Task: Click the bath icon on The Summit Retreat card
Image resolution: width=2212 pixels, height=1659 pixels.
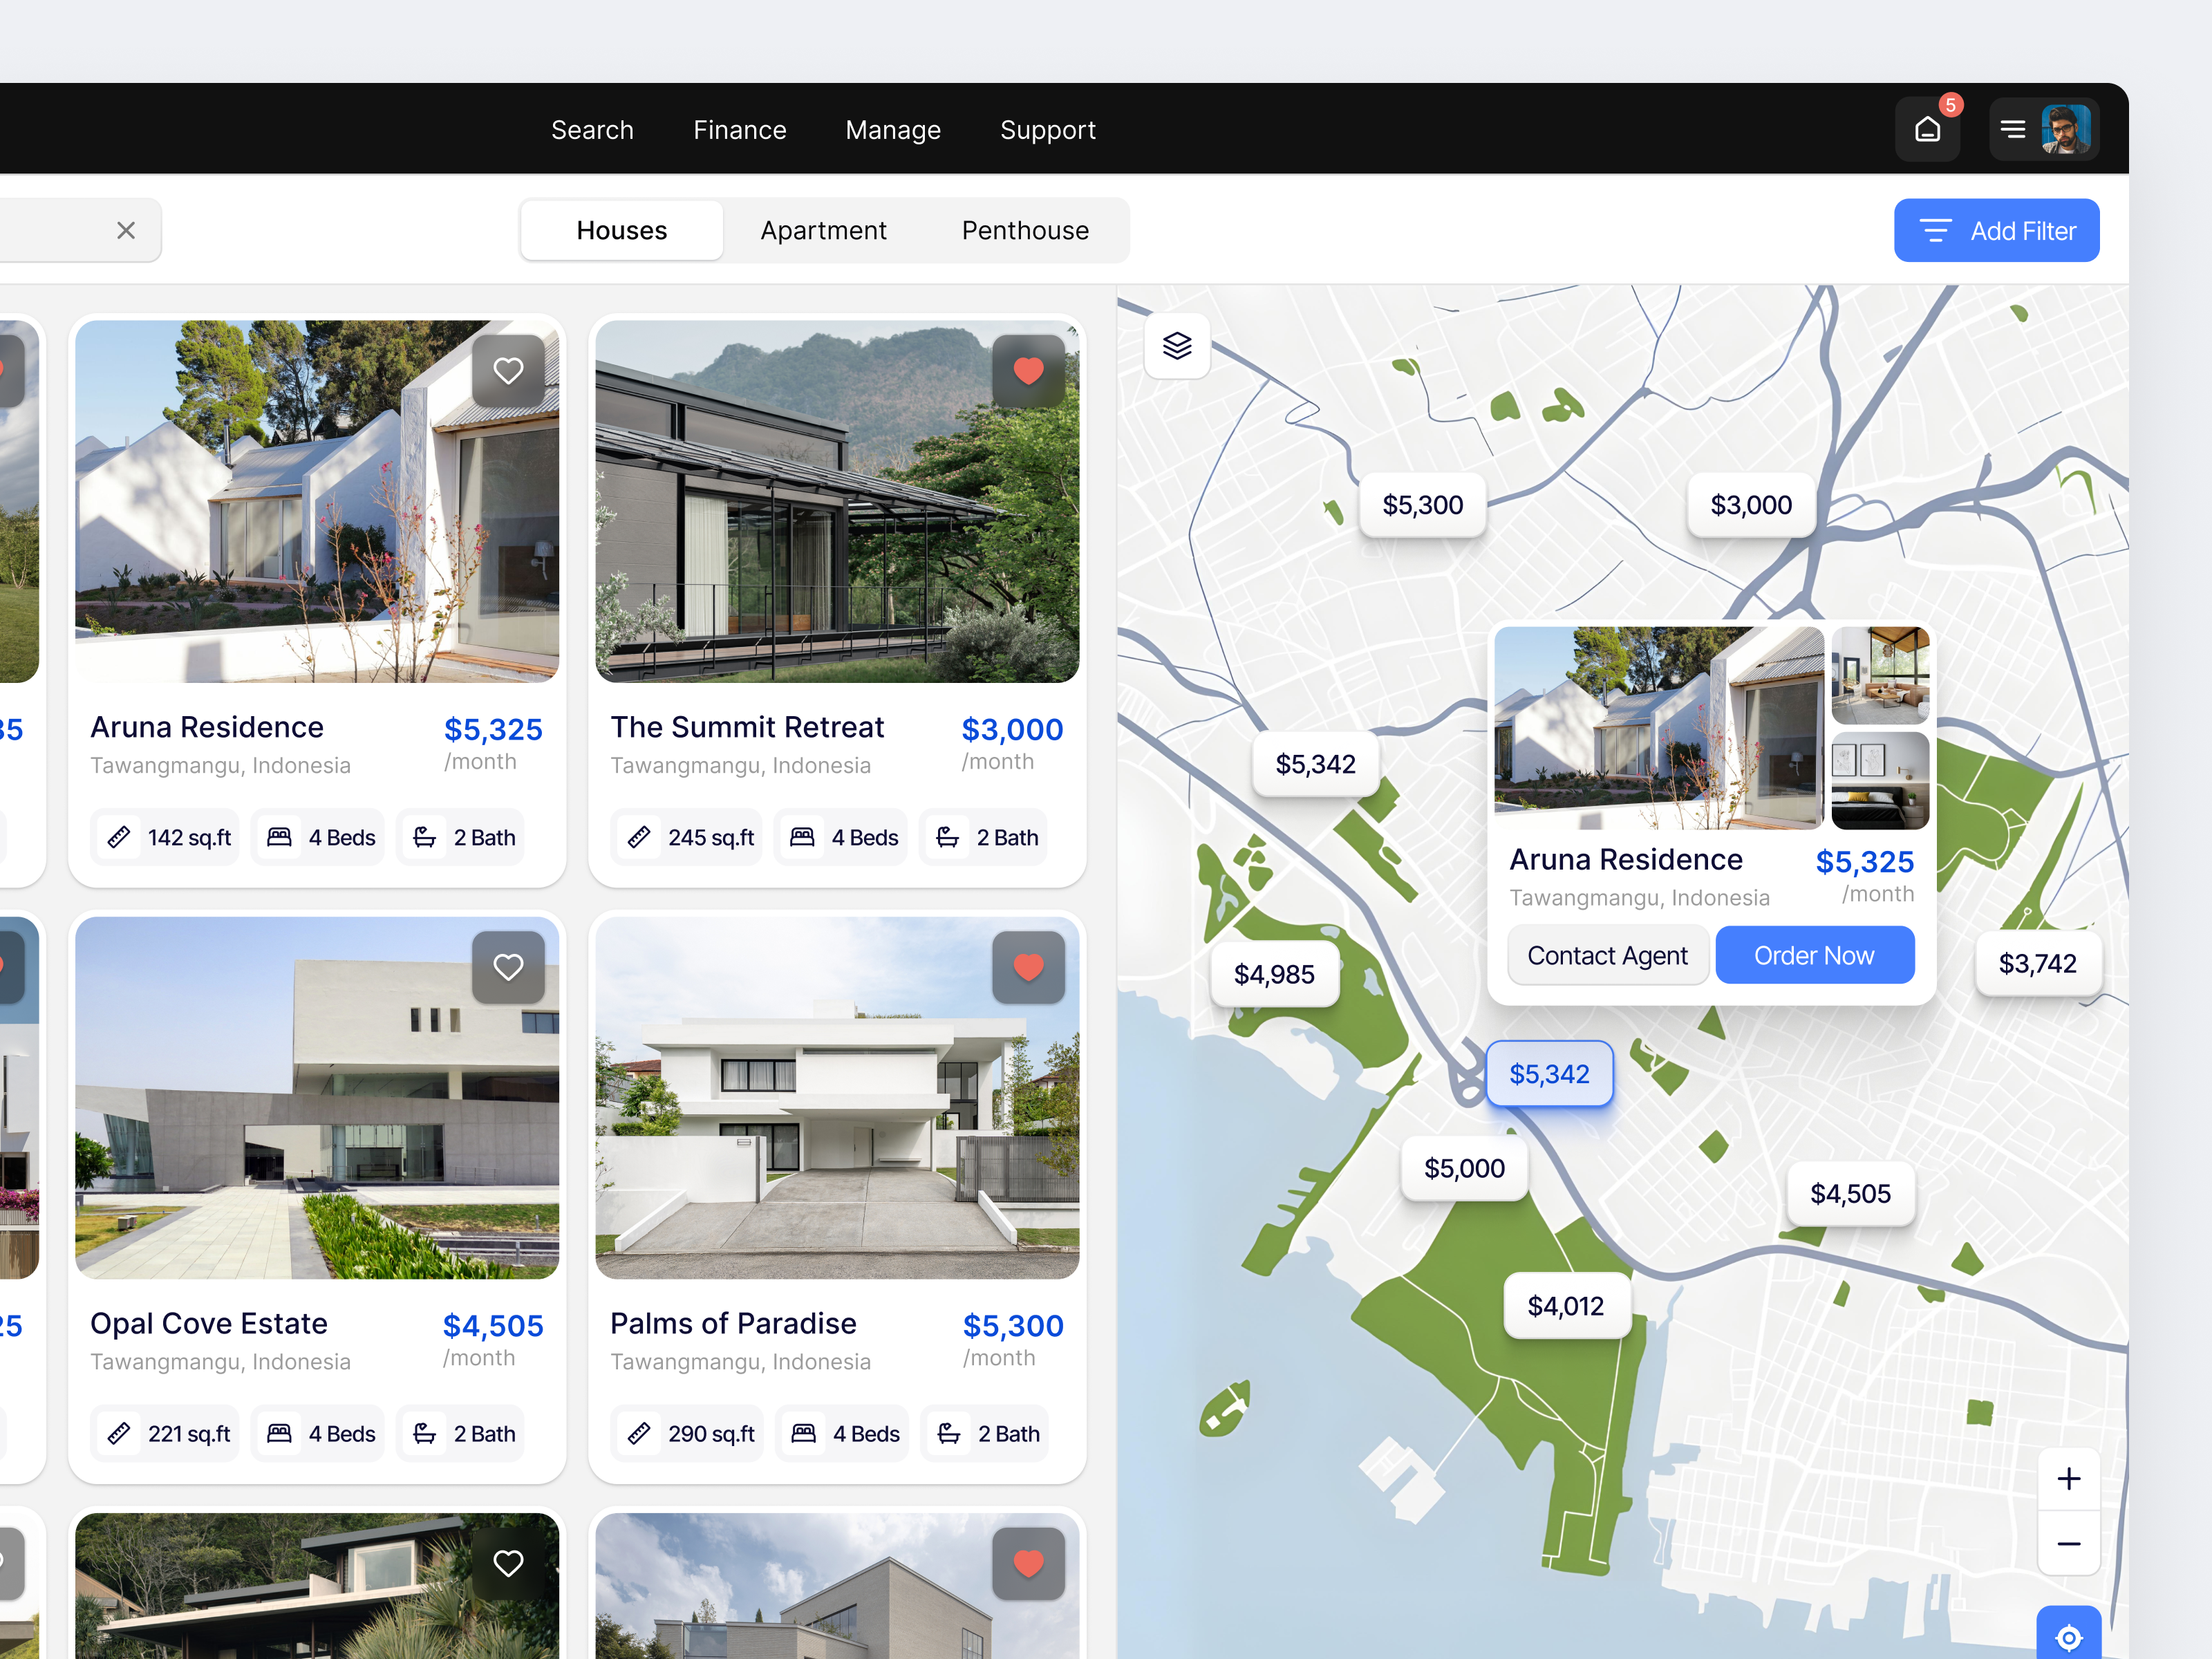Action: pyautogui.click(x=946, y=837)
